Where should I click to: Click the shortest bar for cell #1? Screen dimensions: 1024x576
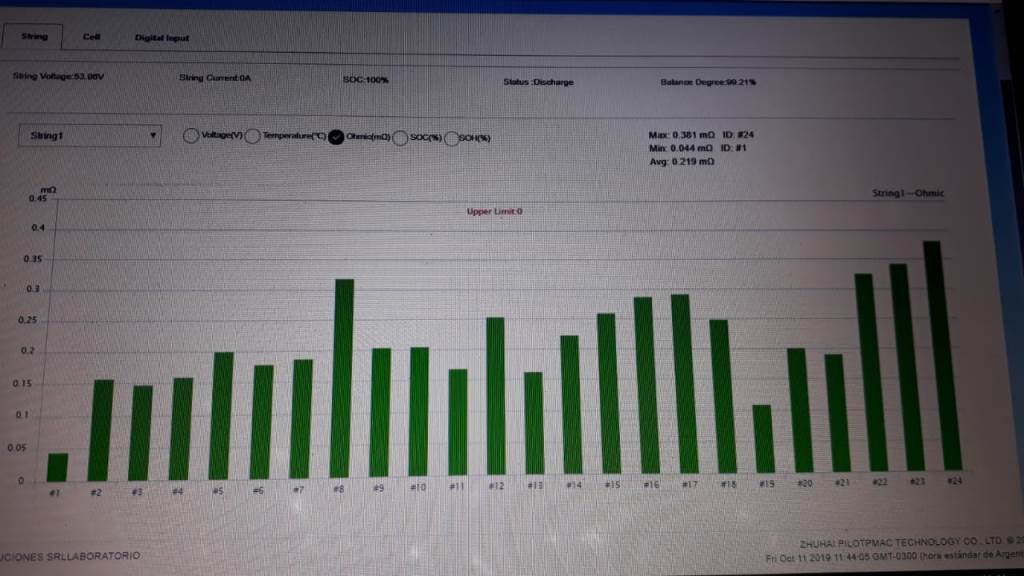[x=56, y=465]
